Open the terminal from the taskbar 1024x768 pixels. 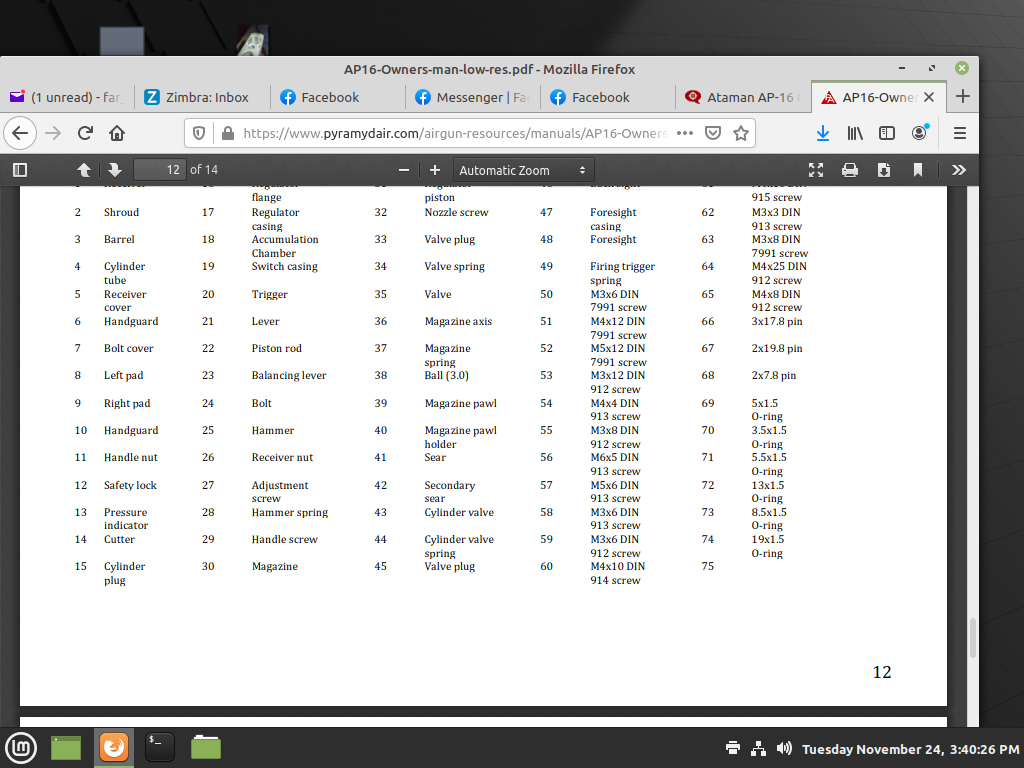coord(159,747)
